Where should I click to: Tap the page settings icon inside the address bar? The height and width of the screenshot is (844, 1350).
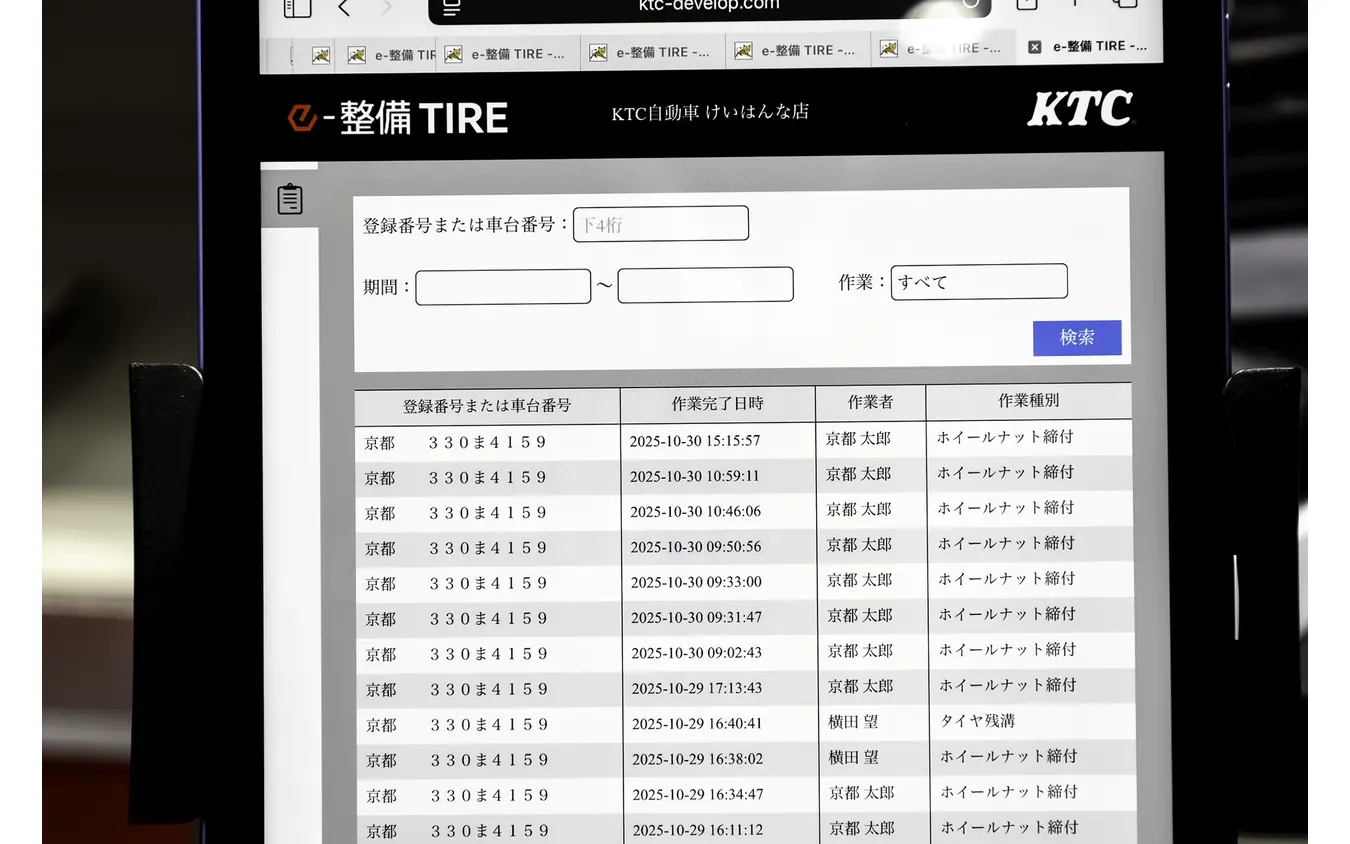coord(451,8)
